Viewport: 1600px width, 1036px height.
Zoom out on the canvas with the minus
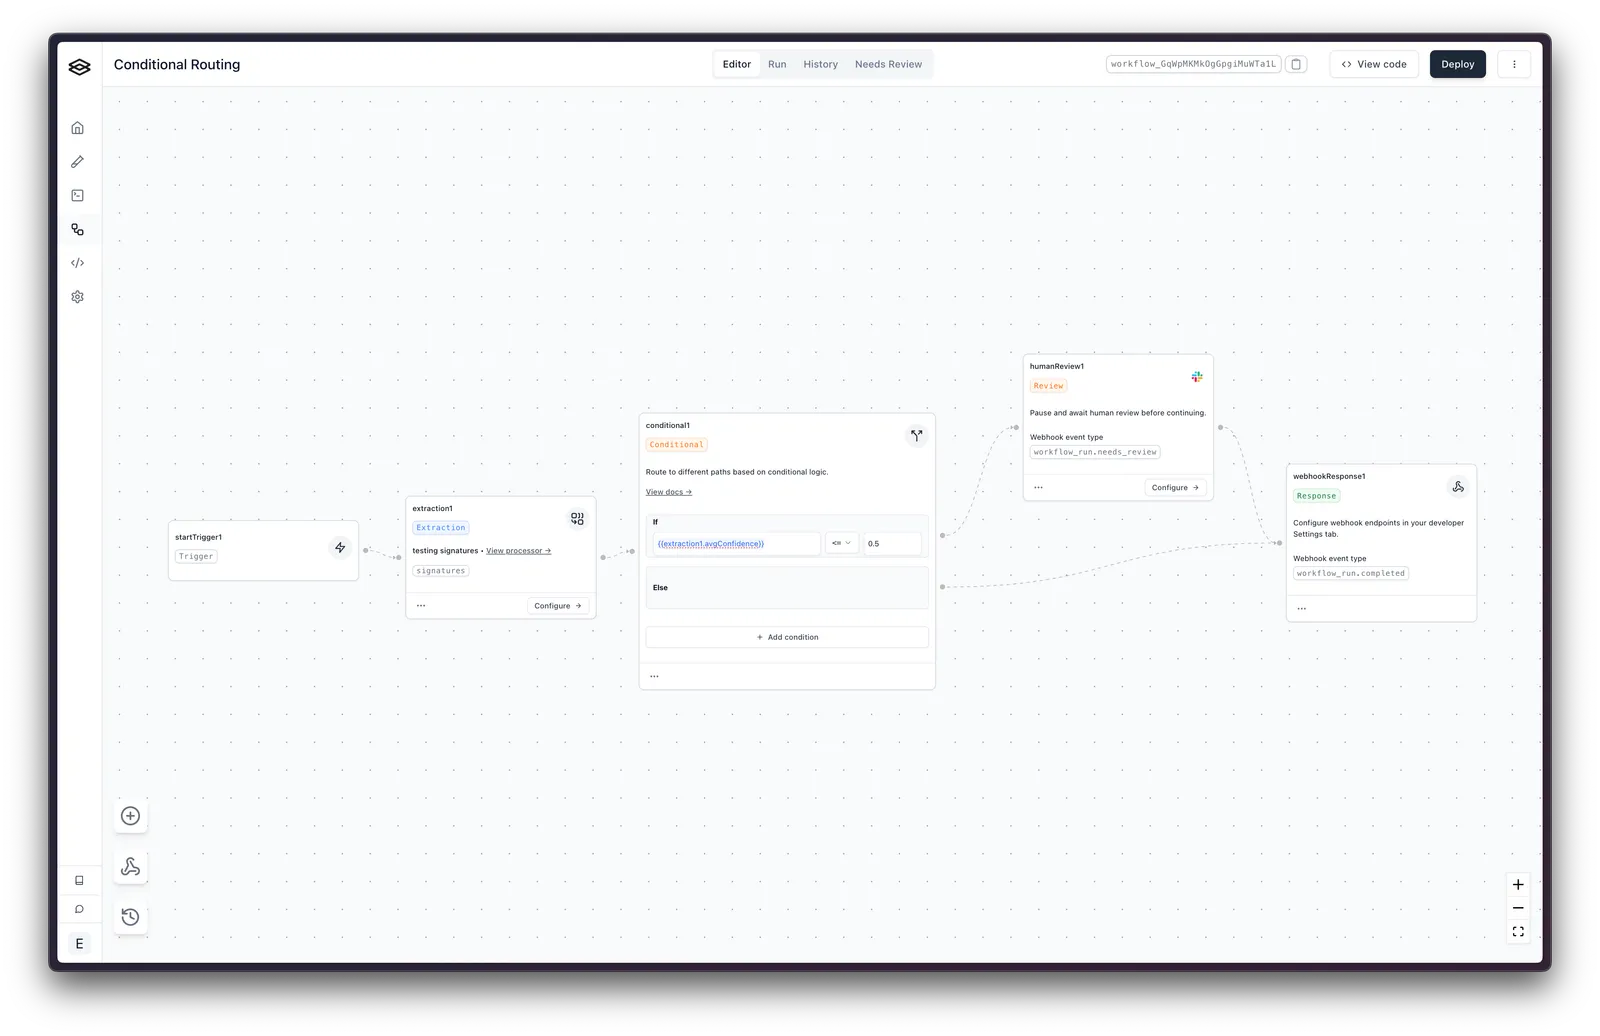click(1518, 908)
